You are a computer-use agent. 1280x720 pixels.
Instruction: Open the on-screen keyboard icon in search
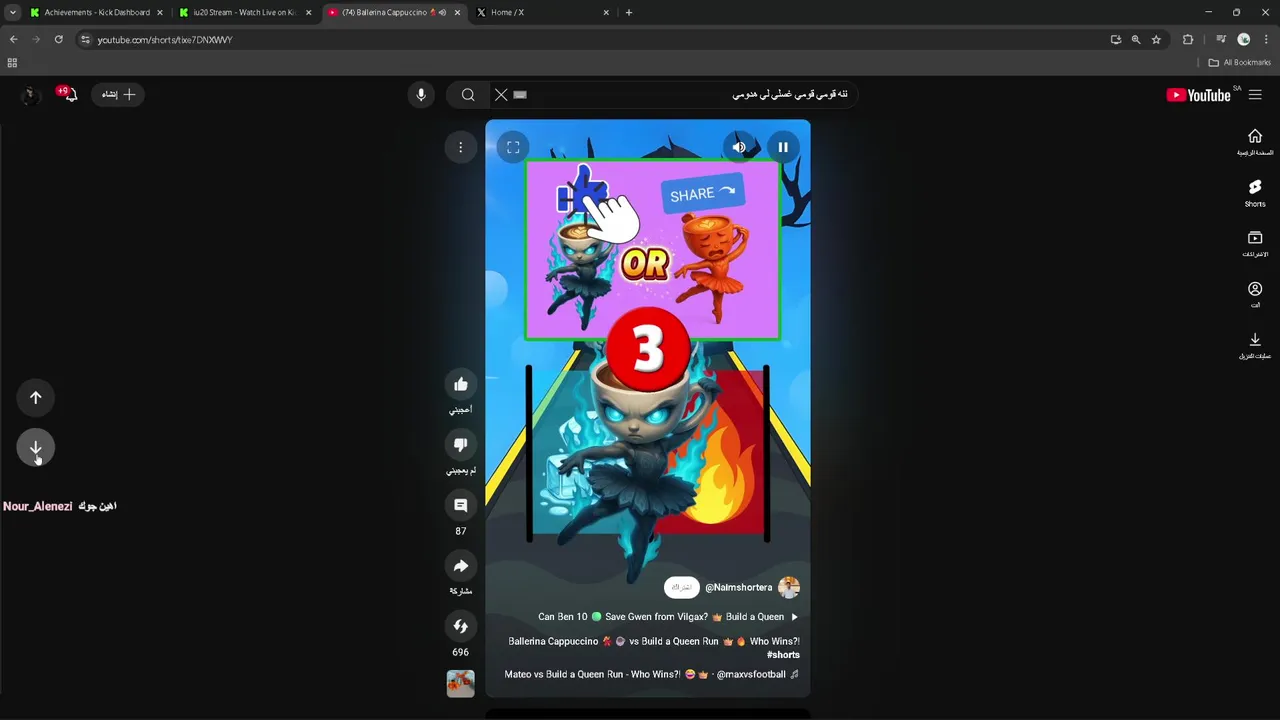[x=520, y=94]
